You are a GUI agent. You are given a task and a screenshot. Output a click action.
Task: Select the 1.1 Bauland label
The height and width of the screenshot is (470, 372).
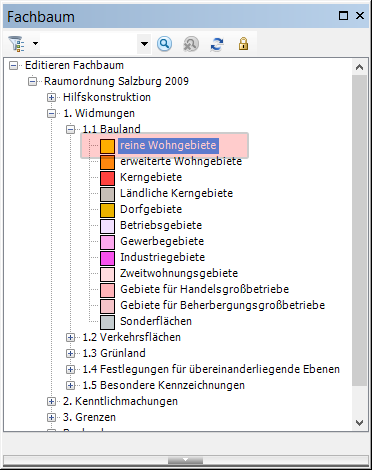point(111,129)
